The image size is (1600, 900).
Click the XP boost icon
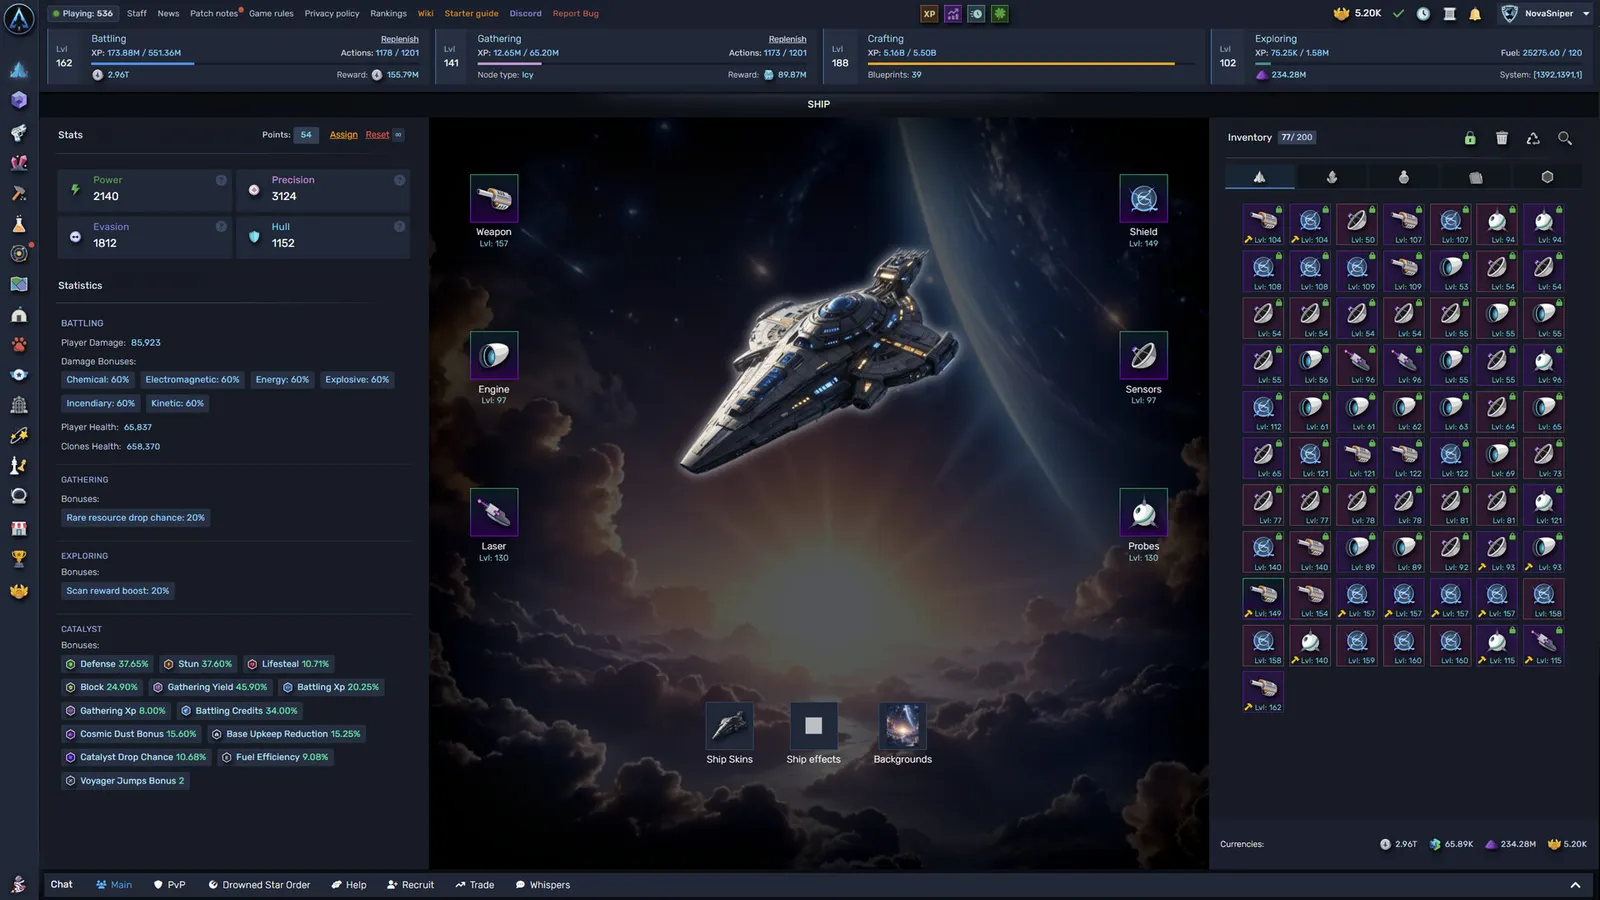[x=929, y=14]
